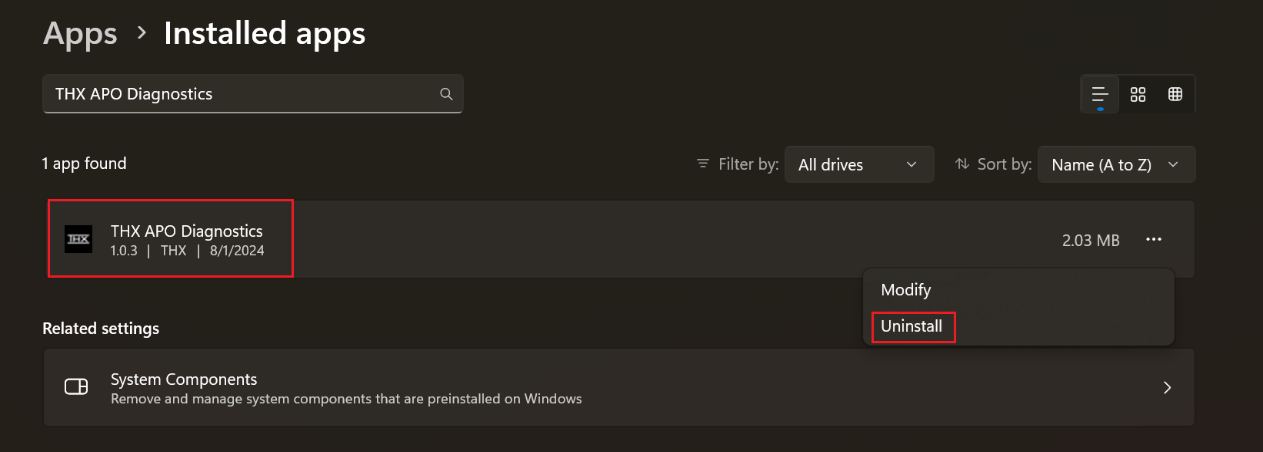The width and height of the screenshot is (1263, 452).
Task: Select the THX APO Diagnostics app name
Action: 187,231
